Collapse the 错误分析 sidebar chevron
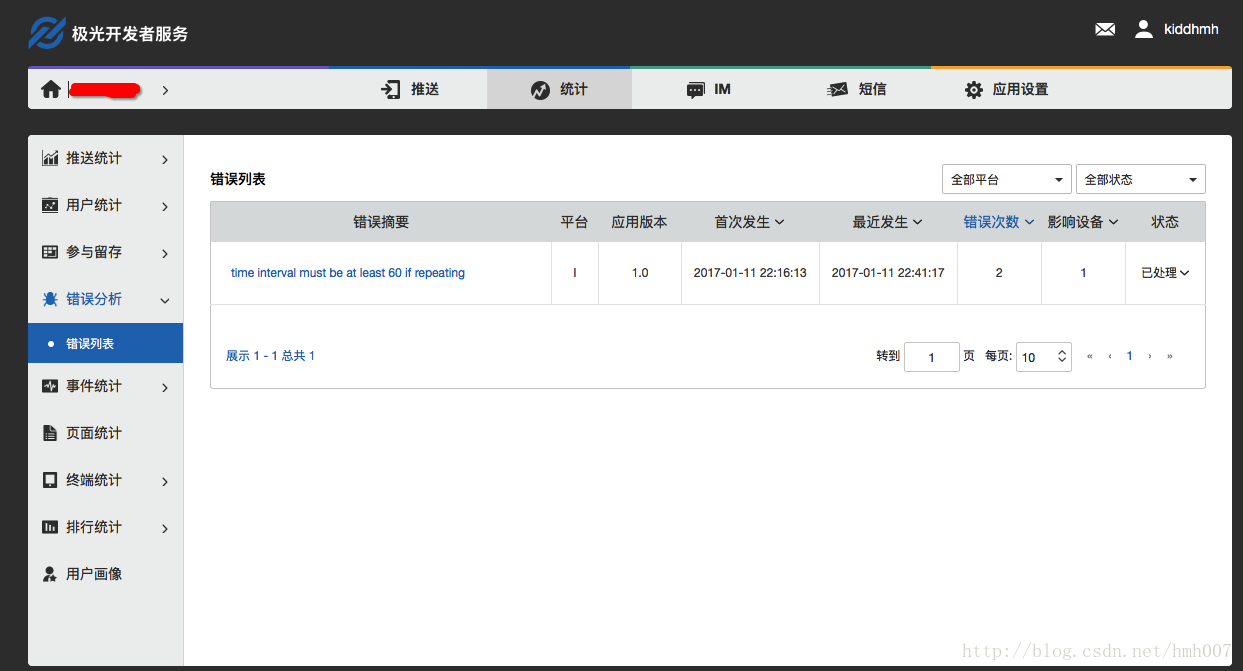 point(165,300)
